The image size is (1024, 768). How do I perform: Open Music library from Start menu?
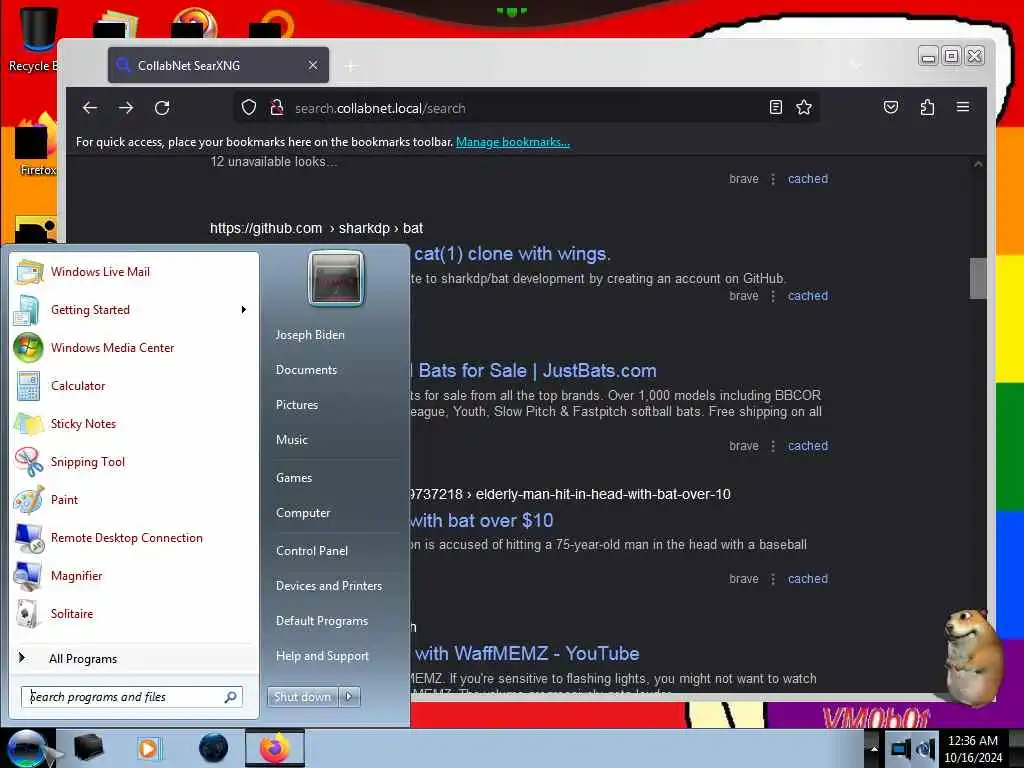(x=291, y=440)
